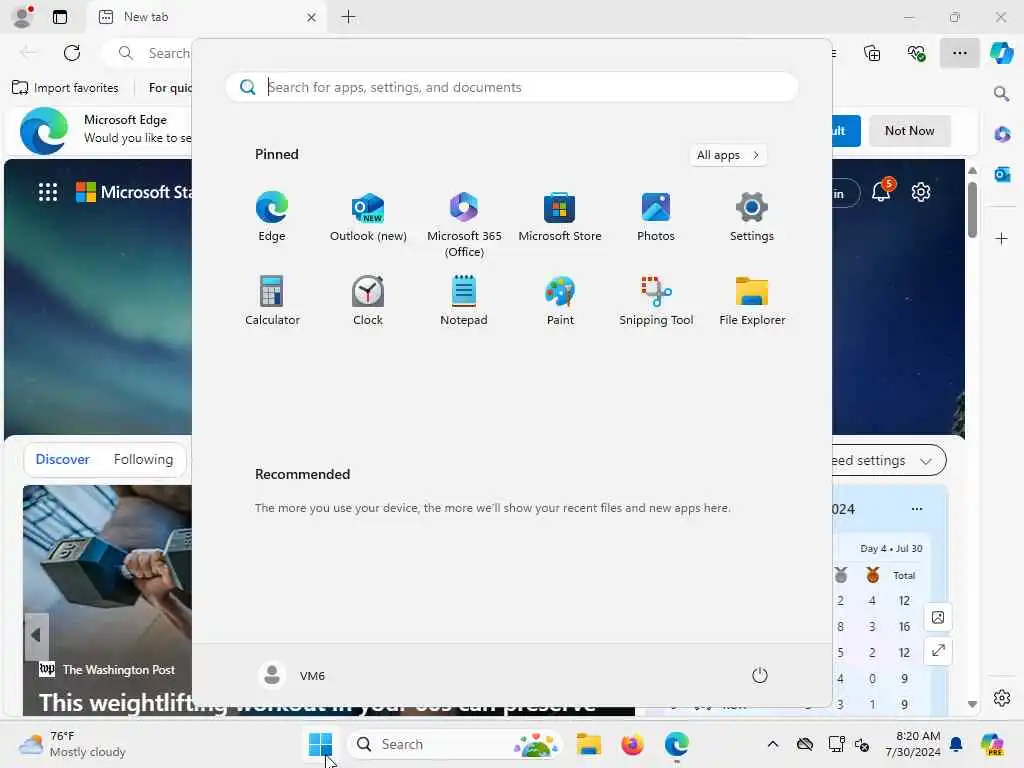Image resolution: width=1024 pixels, height=768 pixels.
Task: Open Outlook in Edge sidebar
Action: click(1002, 174)
